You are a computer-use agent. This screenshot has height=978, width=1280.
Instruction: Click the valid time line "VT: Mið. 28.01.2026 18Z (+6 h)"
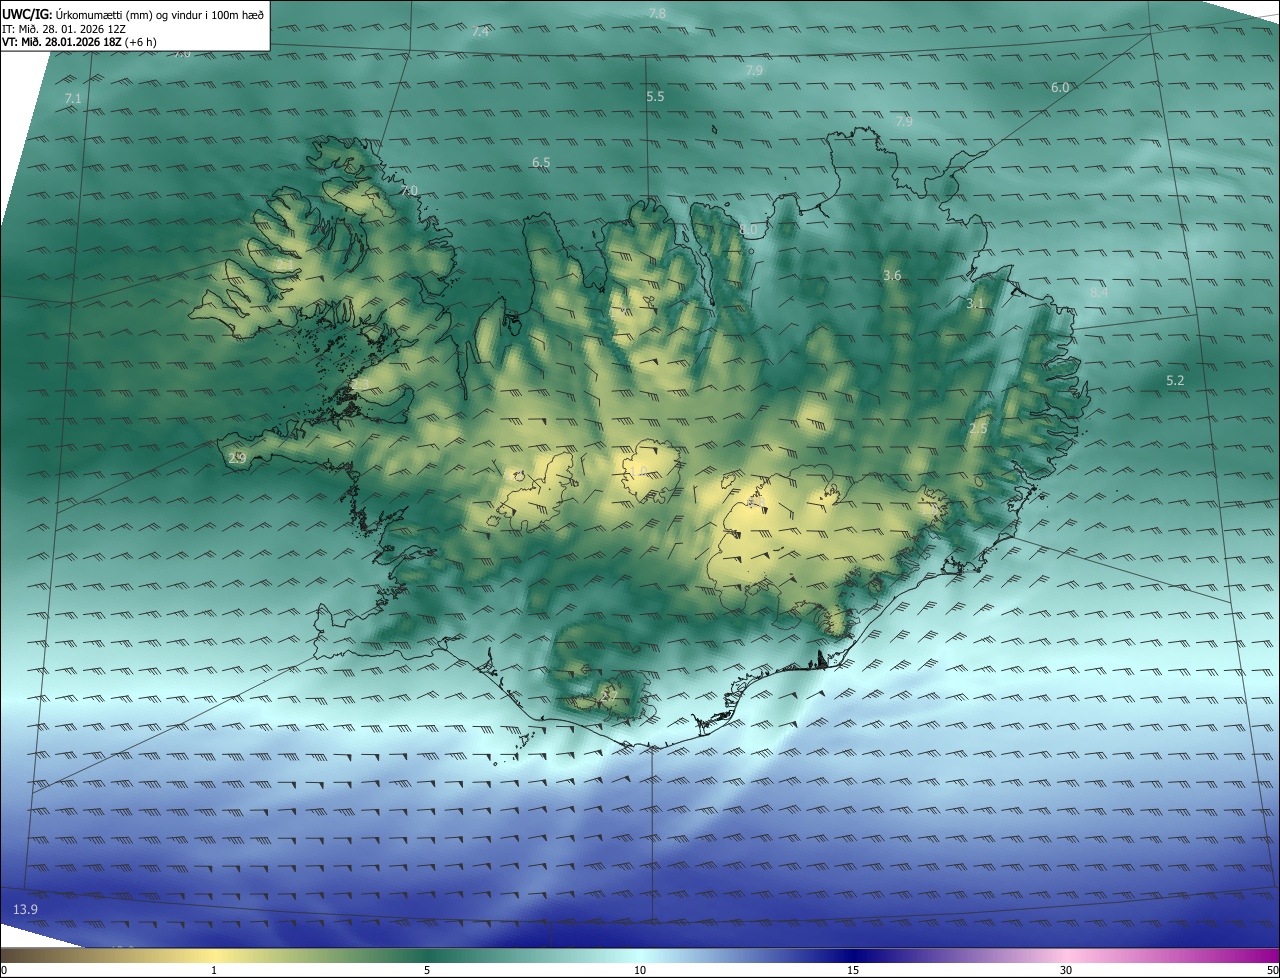coord(80,42)
